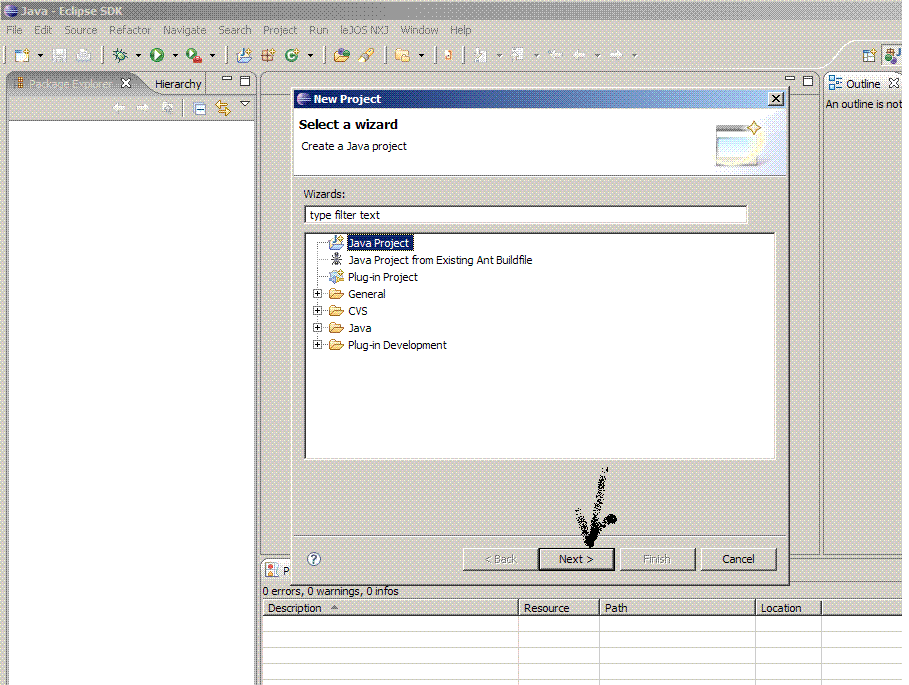
Task: Open the leJOS NXJ menu
Action: pos(364,30)
